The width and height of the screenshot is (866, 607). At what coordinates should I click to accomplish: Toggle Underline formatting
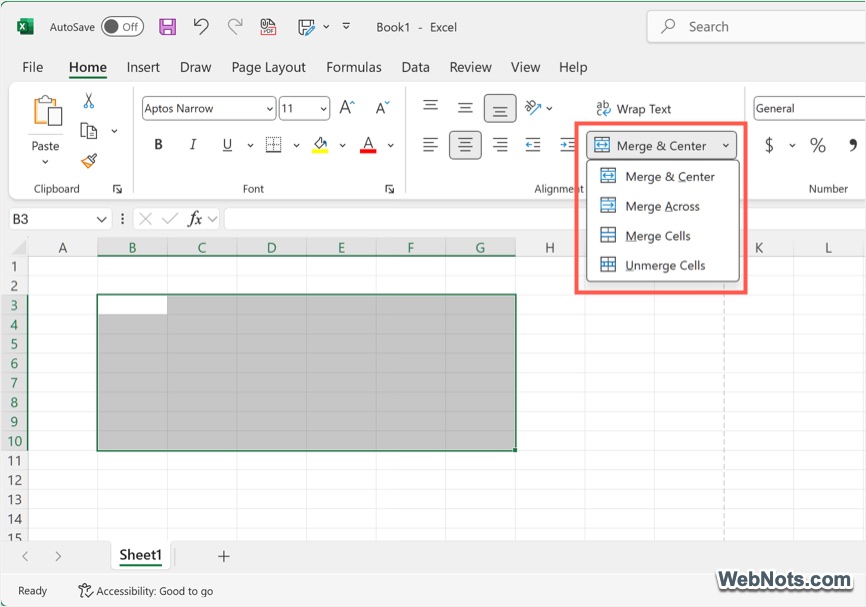pyautogui.click(x=227, y=145)
